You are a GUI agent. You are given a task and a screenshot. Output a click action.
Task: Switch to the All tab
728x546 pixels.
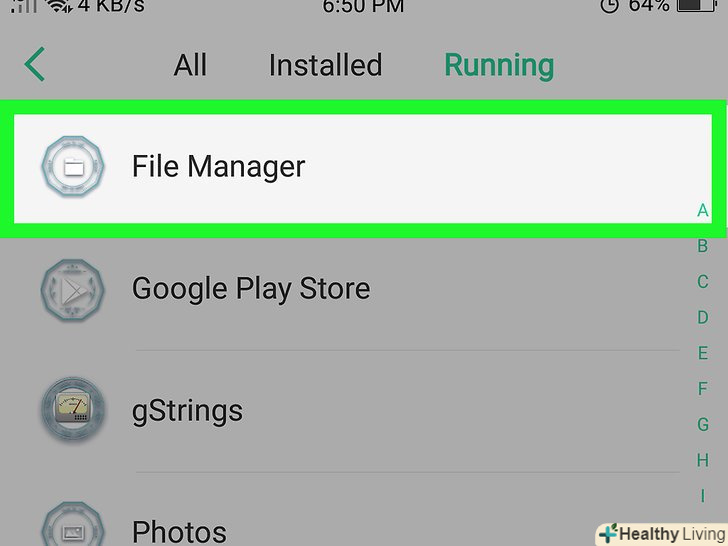[190, 65]
